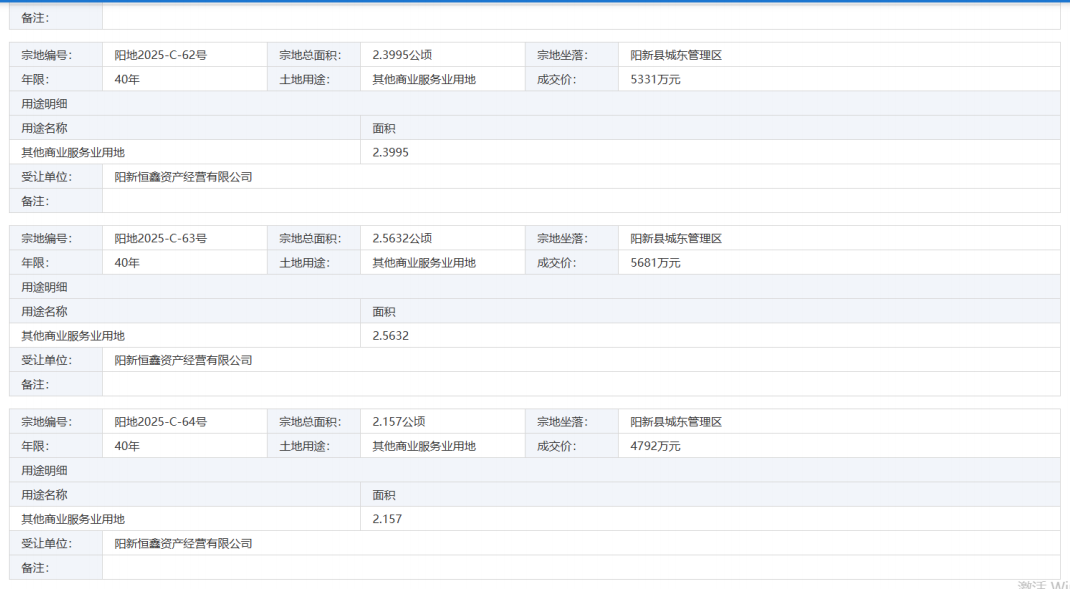The width and height of the screenshot is (1070, 600).
Task: Click the empty 备注 field at the top
Action: 580,18
